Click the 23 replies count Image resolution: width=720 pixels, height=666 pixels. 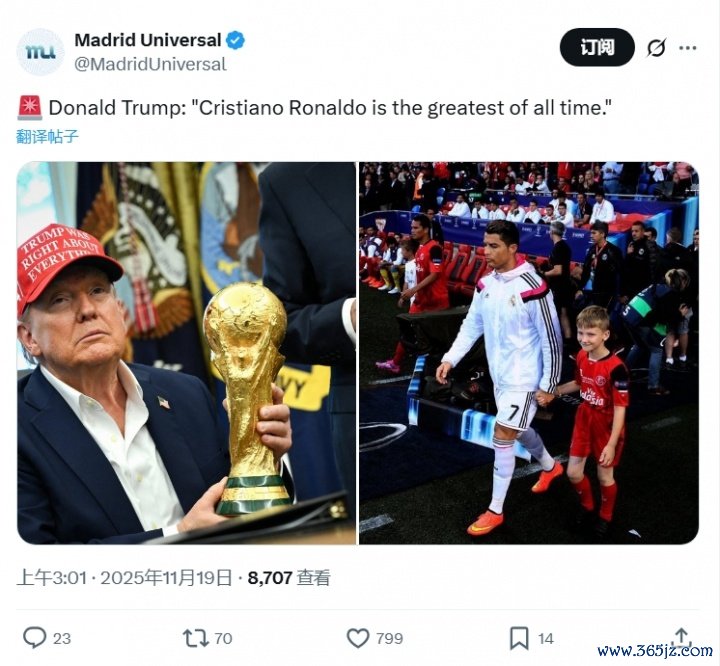[62, 638]
